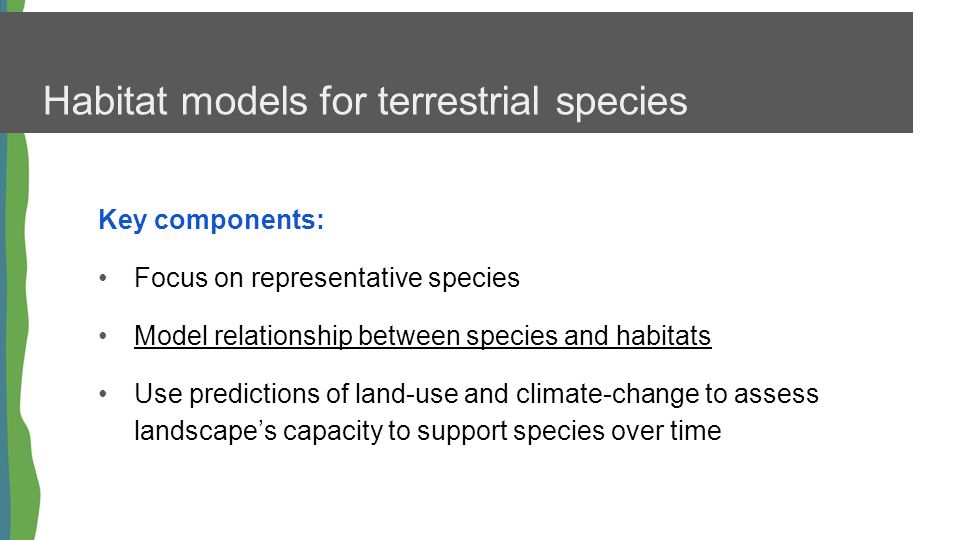Click the line "landscape's capacity to support species over time"
Viewport: 960px width, 540px height.
427,431
